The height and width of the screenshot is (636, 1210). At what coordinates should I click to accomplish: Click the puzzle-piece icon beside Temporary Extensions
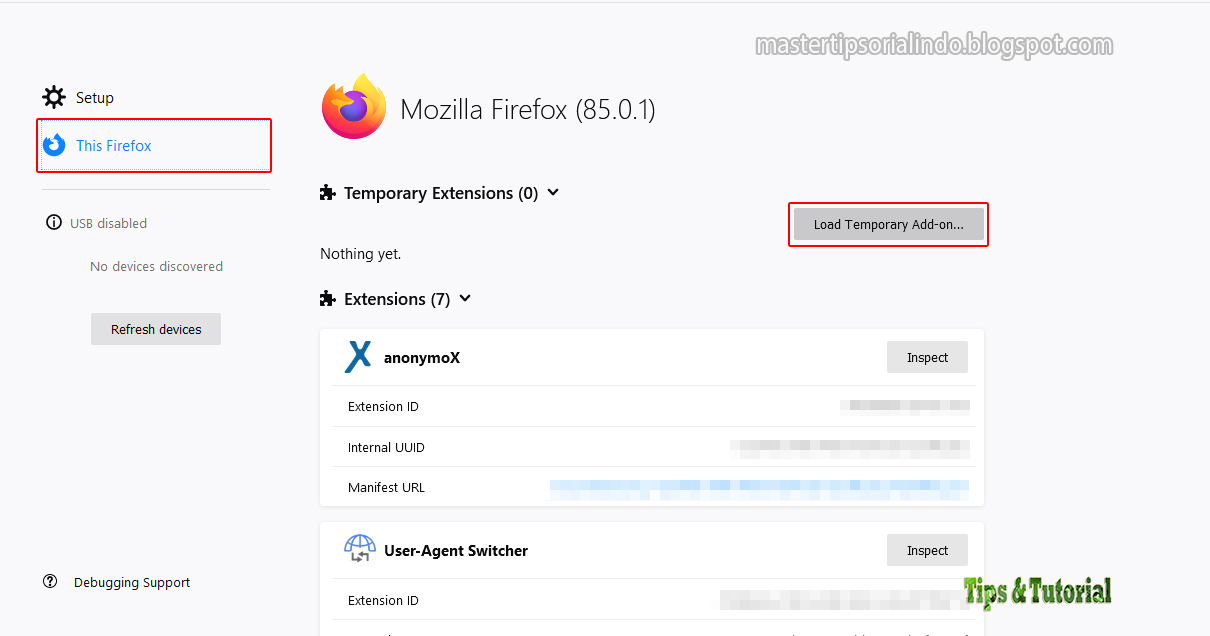tap(328, 192)
